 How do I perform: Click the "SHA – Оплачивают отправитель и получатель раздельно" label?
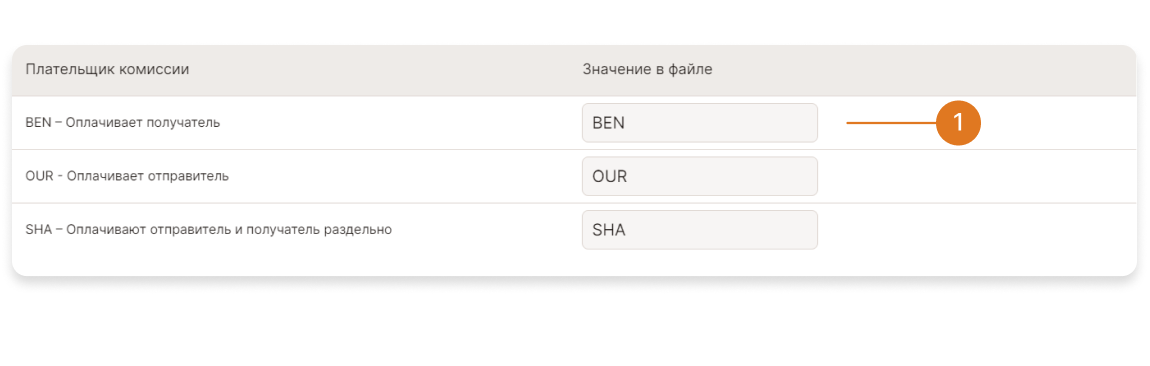(x=208, y=230)
